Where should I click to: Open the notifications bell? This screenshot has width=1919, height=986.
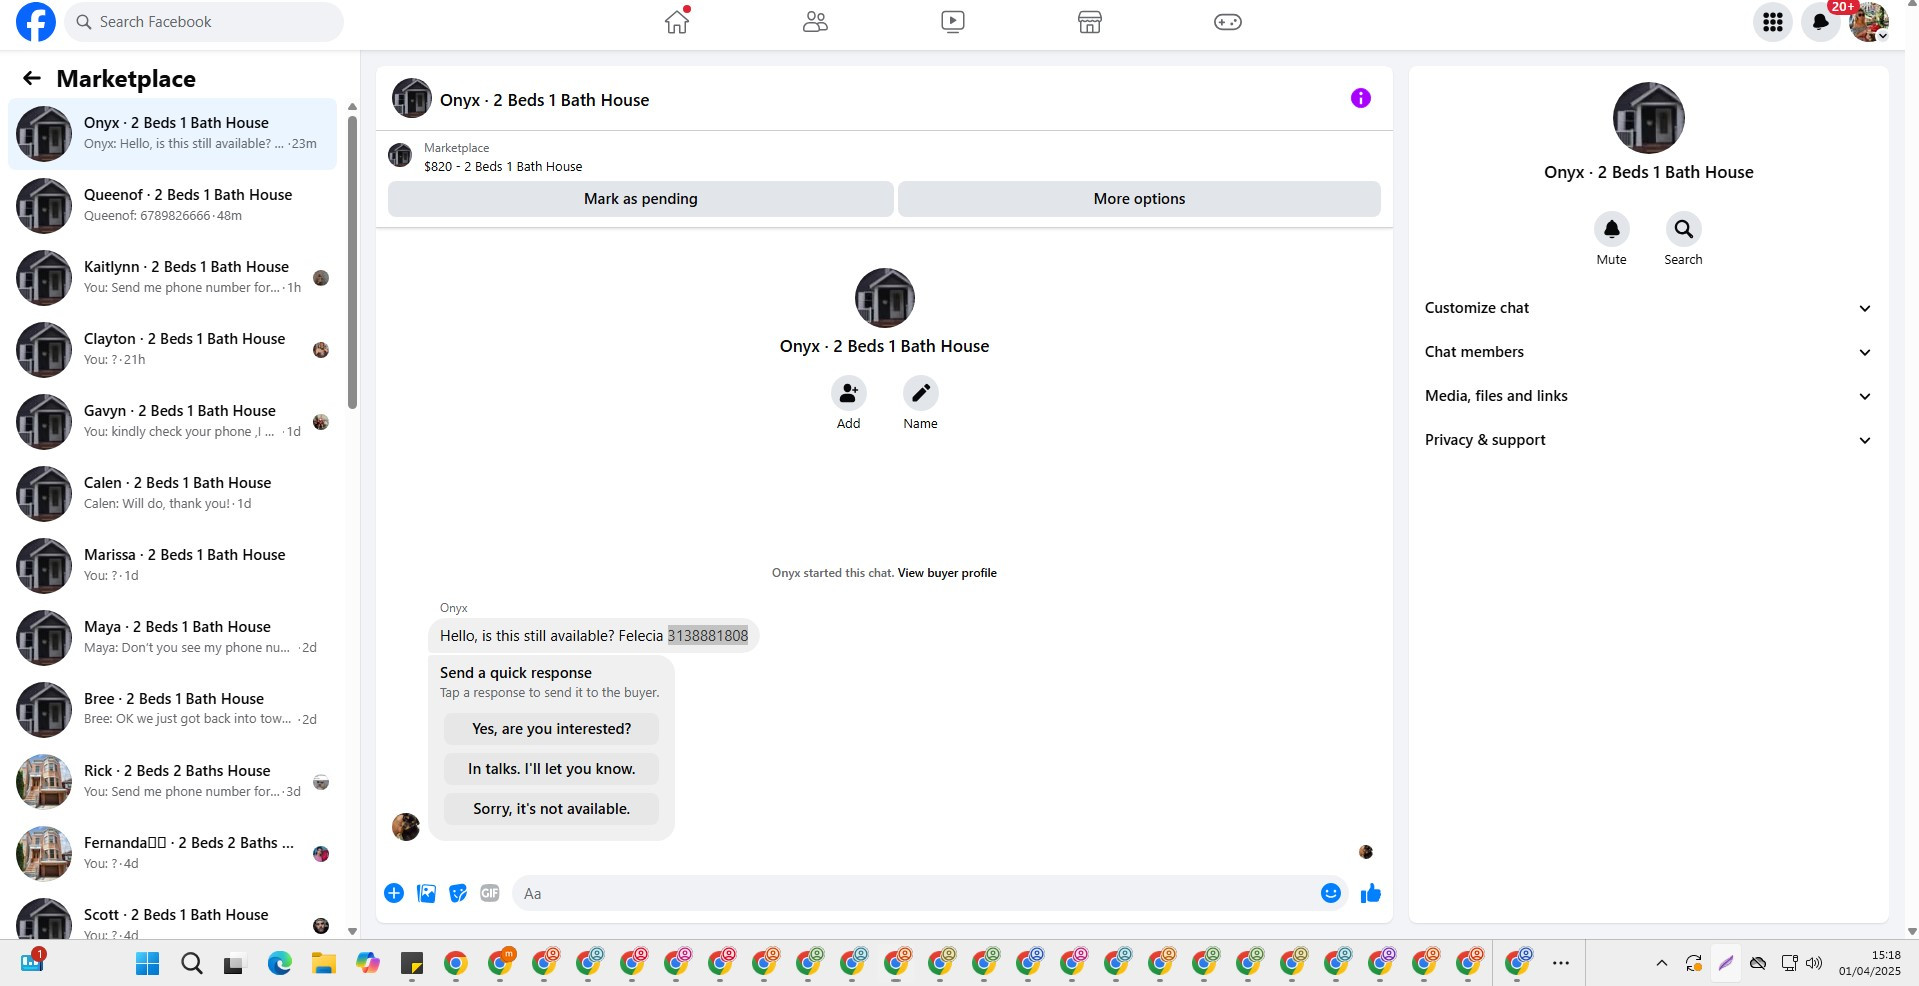(1821, 22)
